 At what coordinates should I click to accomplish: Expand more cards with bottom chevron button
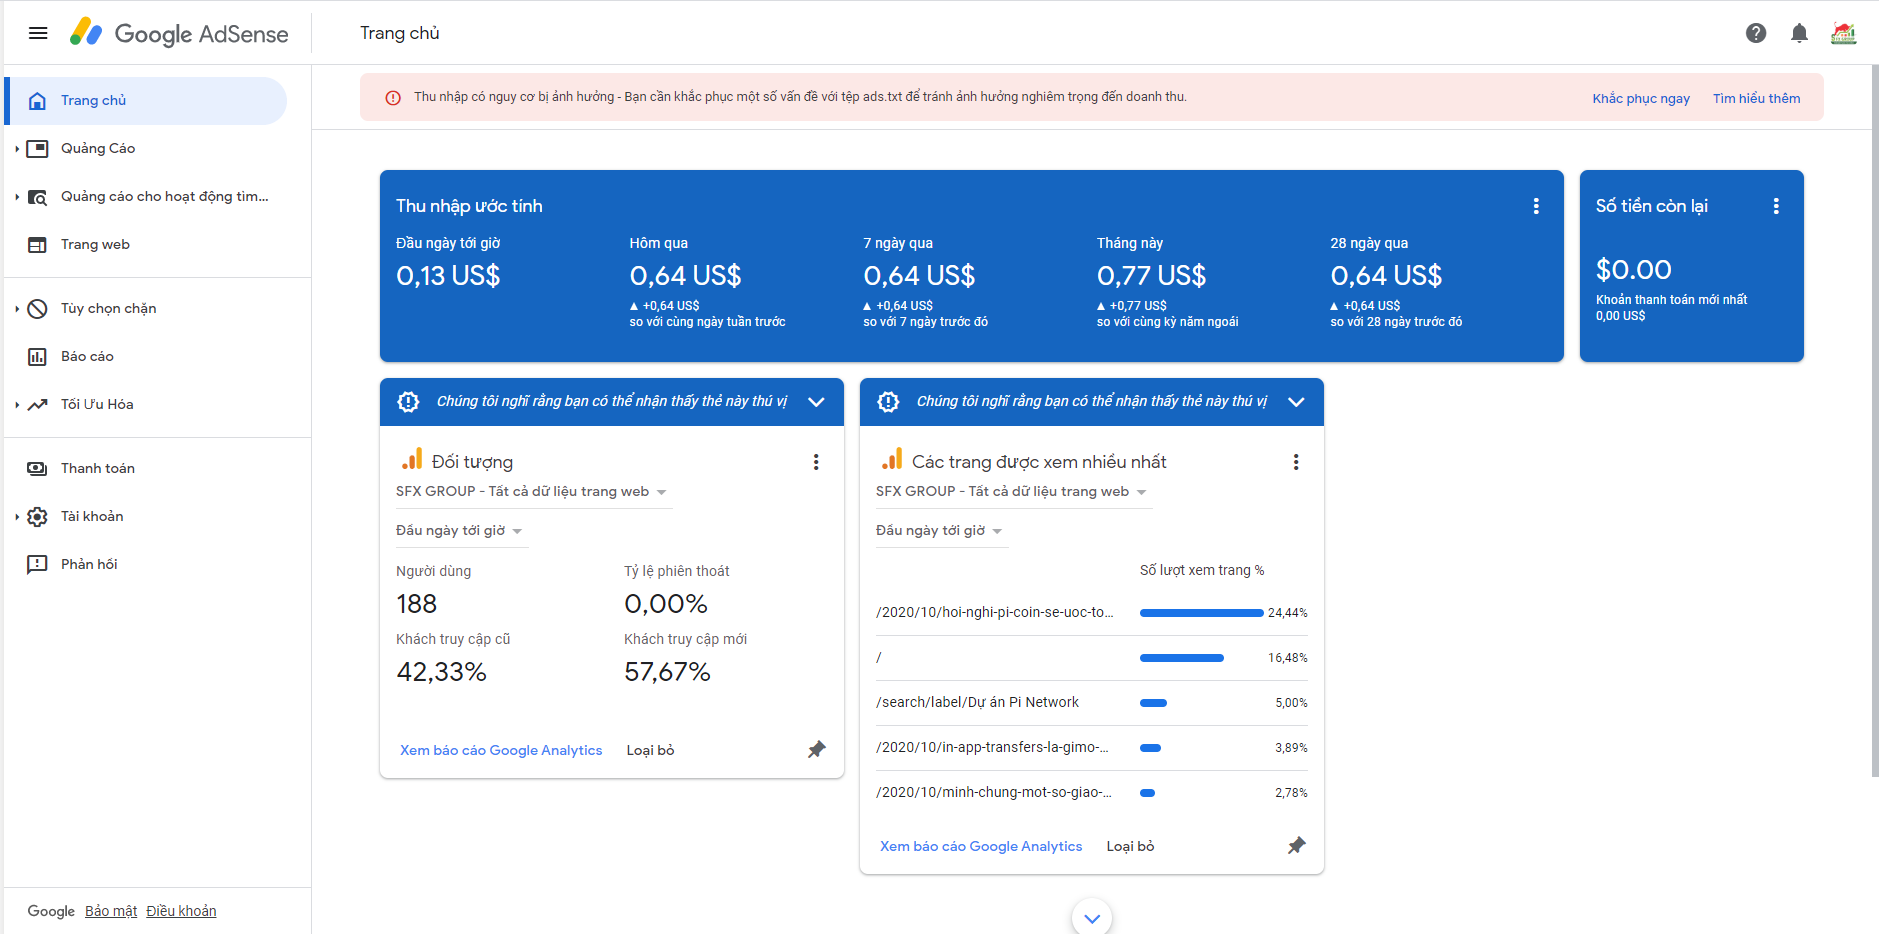[x=1092, y=917]
